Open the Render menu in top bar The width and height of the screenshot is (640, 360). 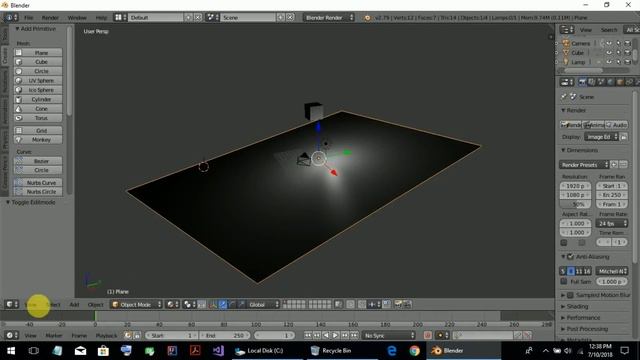click(x=50, y=18)
